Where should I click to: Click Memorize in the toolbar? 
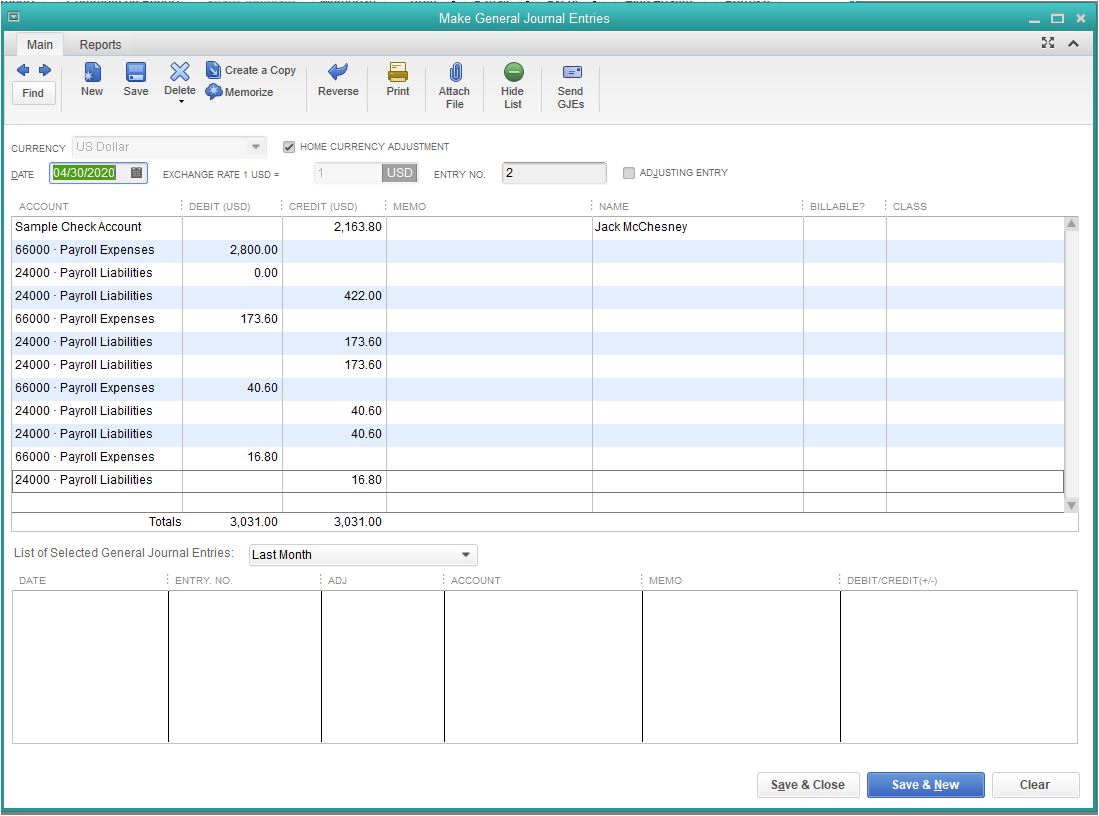click(x=240, y=92)
